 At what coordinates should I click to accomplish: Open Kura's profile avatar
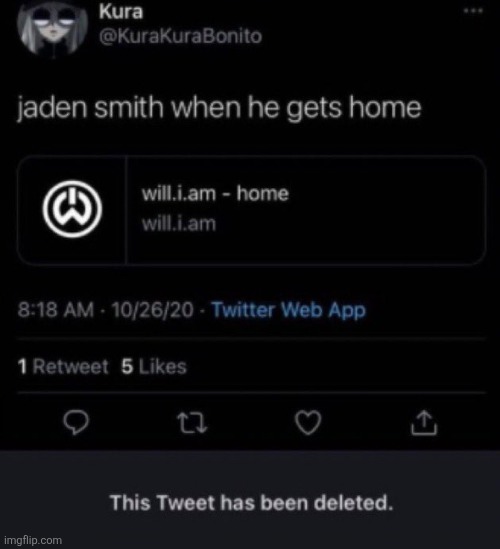click(x=53, y=26)
